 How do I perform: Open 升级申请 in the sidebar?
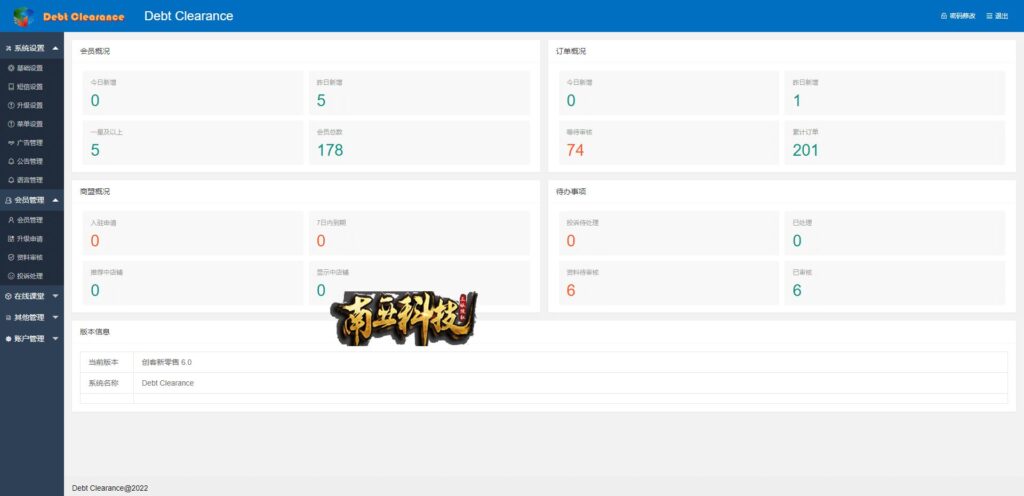click(x=26, y=239)
